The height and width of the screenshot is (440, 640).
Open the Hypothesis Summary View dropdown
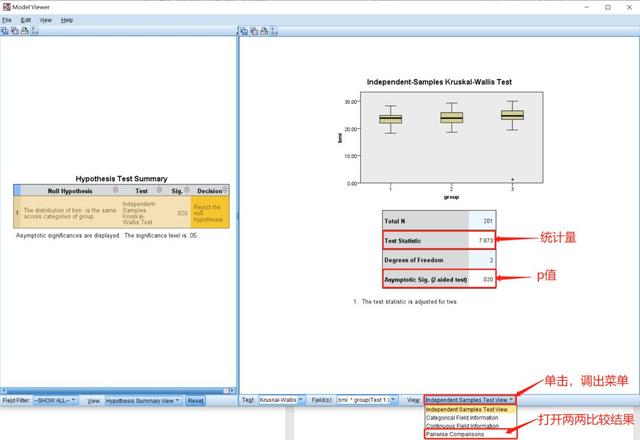click(x=143, y=401)
